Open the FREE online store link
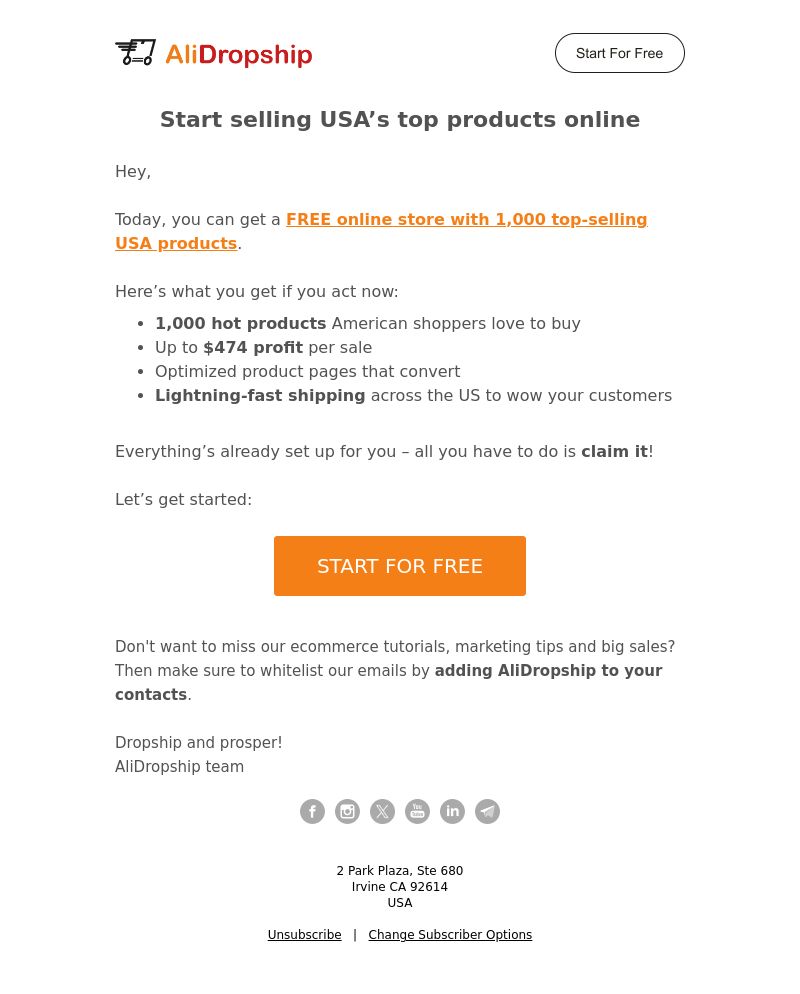Image resolution: width=800 pixels, height=994 pixels. point(381,231)
